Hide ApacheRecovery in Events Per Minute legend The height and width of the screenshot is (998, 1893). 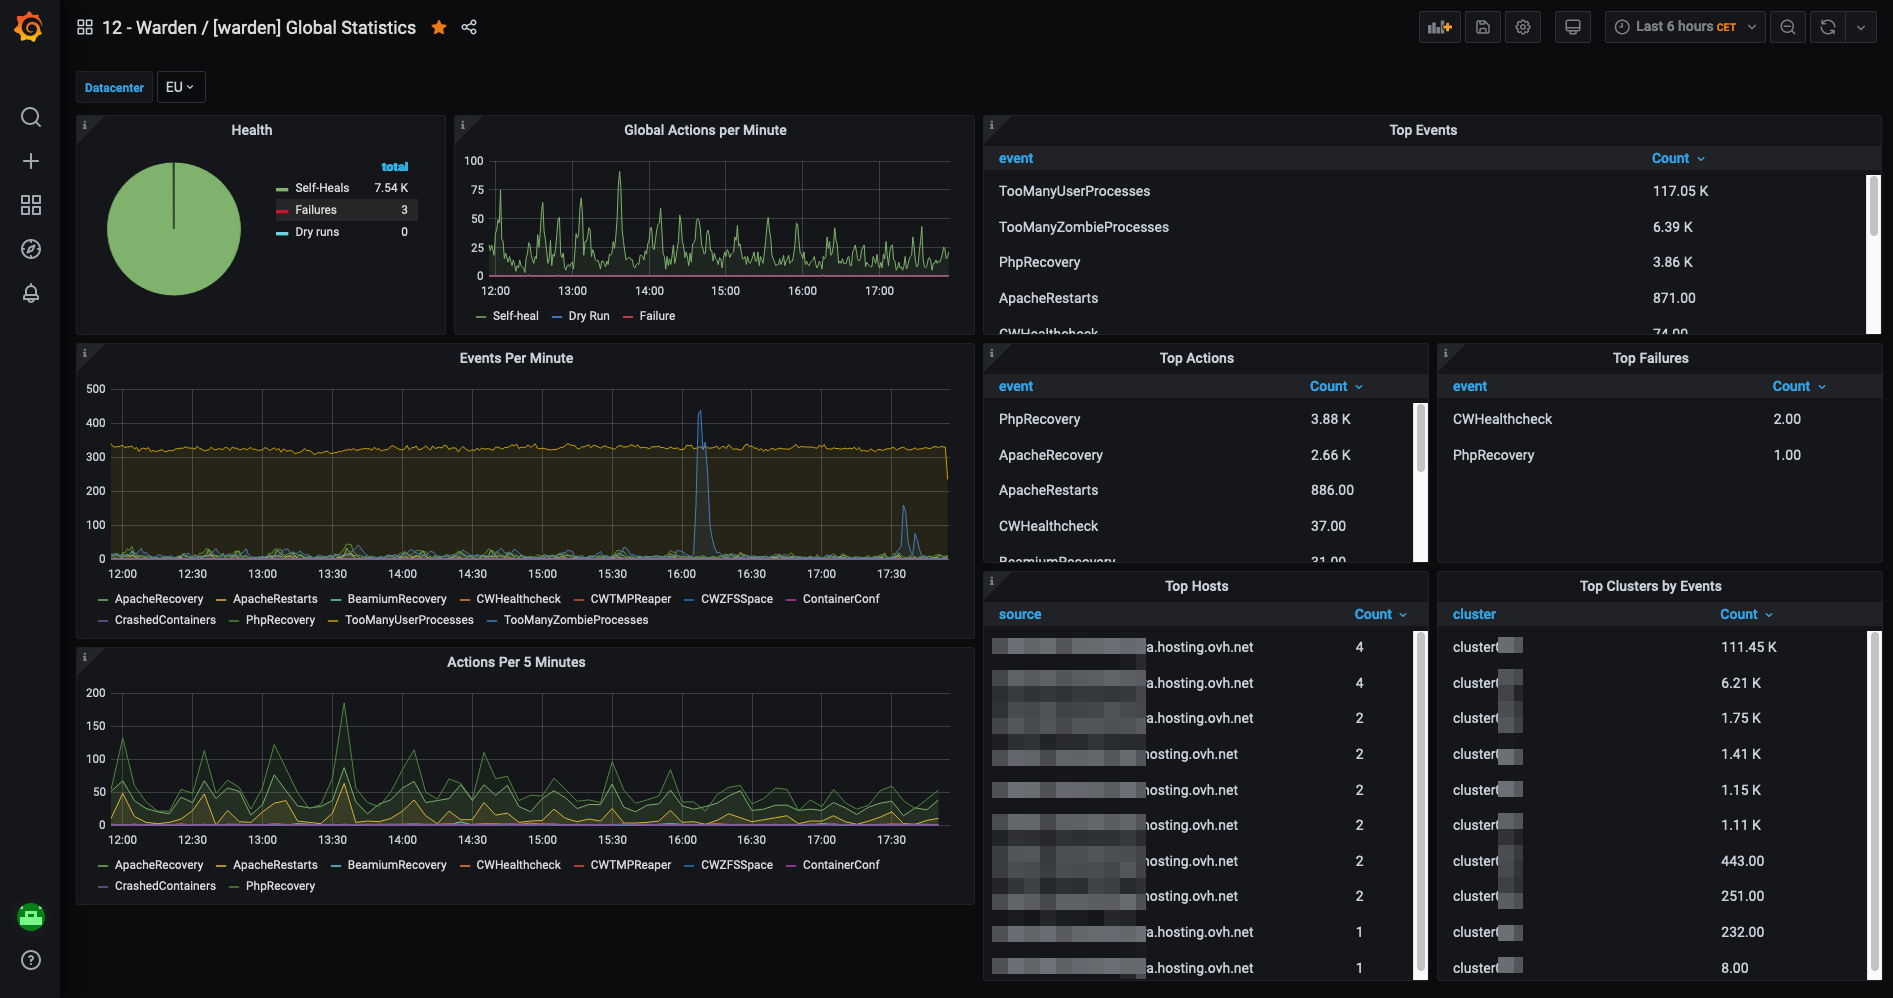(x=158, y=598)
